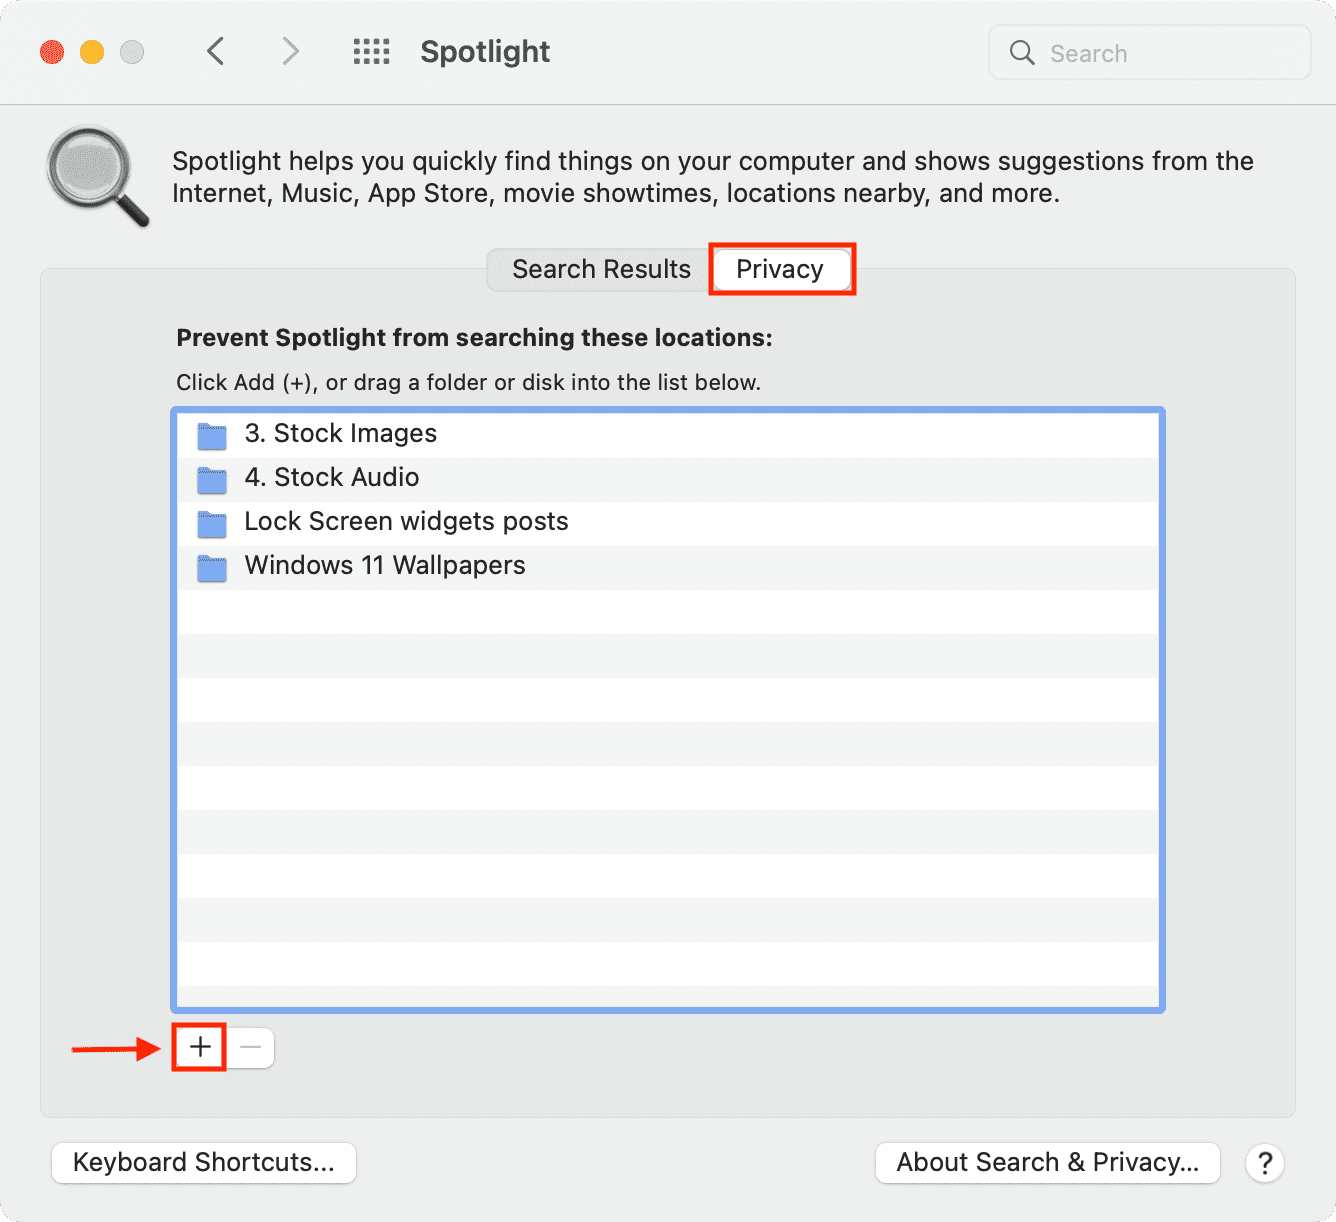Screen dimensions: 1336x1222
Task: Go back with the left chevron arrow
Action: 215,51
